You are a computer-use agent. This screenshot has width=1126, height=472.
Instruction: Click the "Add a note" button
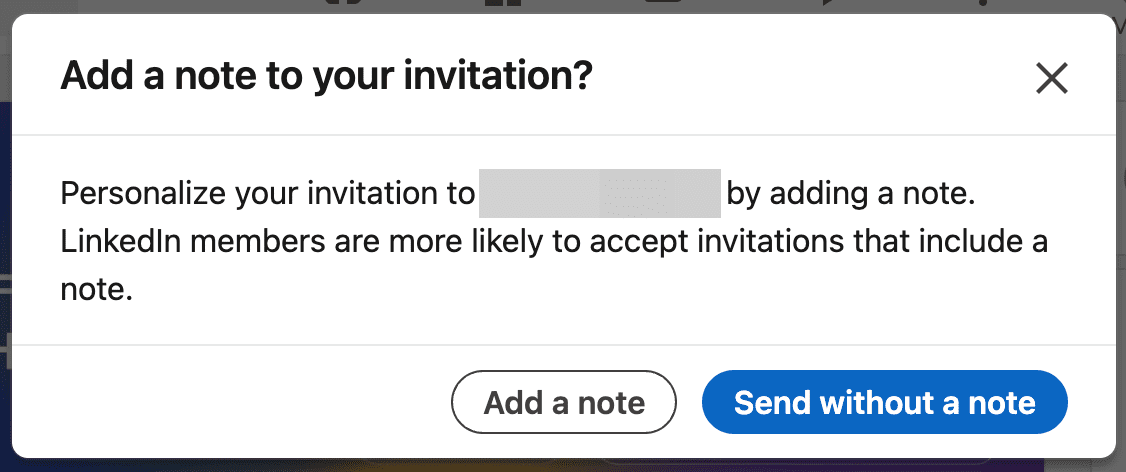(564, 403)
